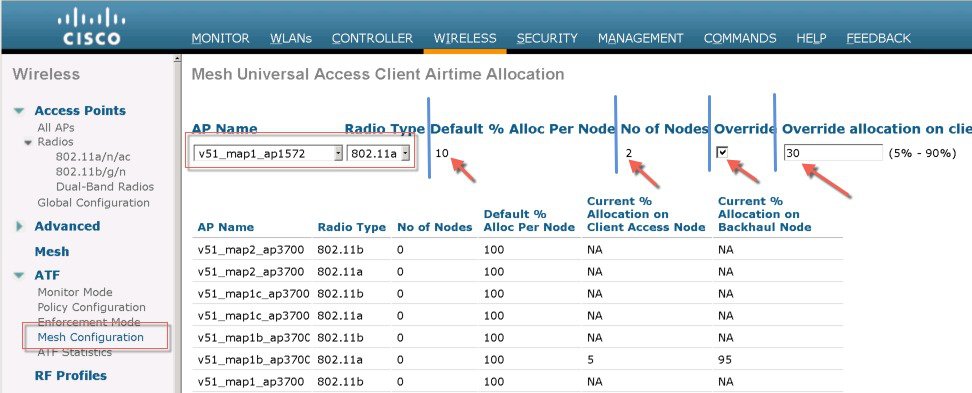
Task: Open the COMMANDS menu
Action: pos(740,38)
